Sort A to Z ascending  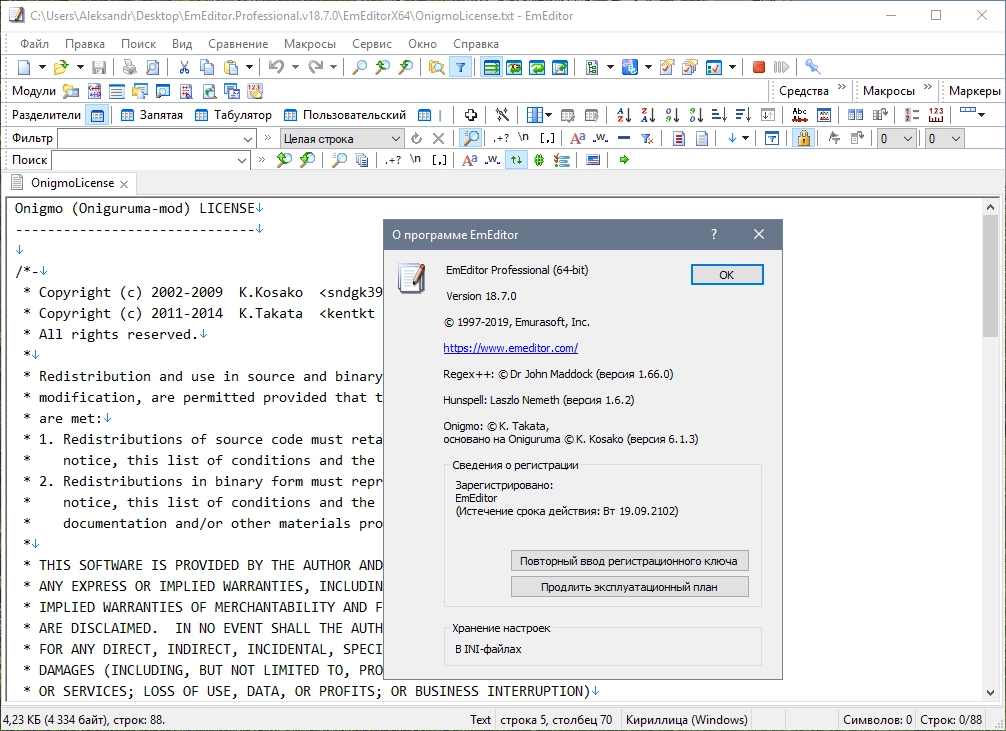(x=624, y=115)
